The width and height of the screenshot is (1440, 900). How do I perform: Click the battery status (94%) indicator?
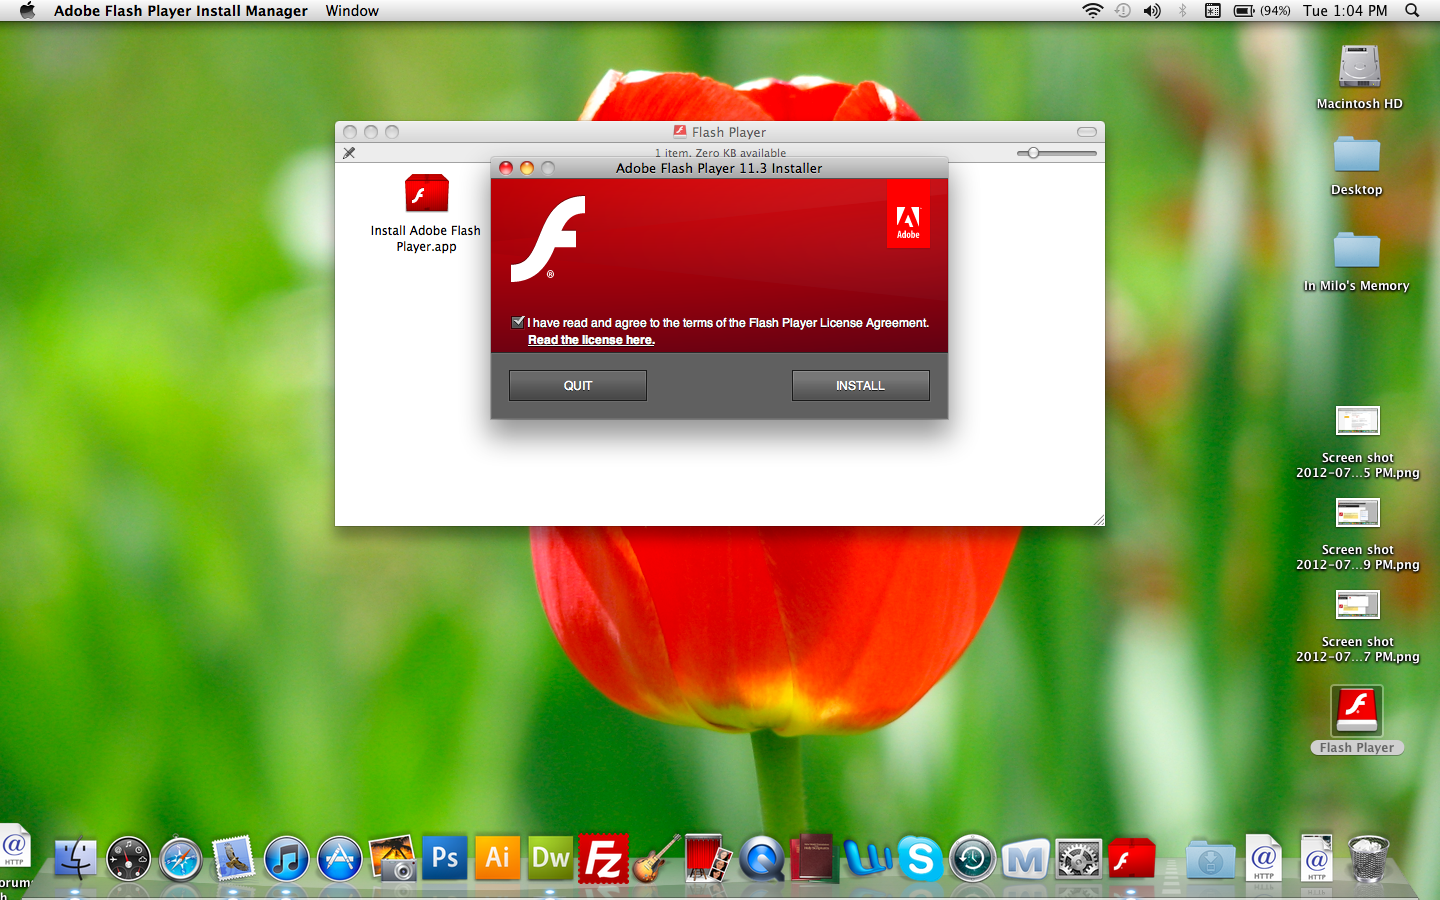coord(1262,11)
